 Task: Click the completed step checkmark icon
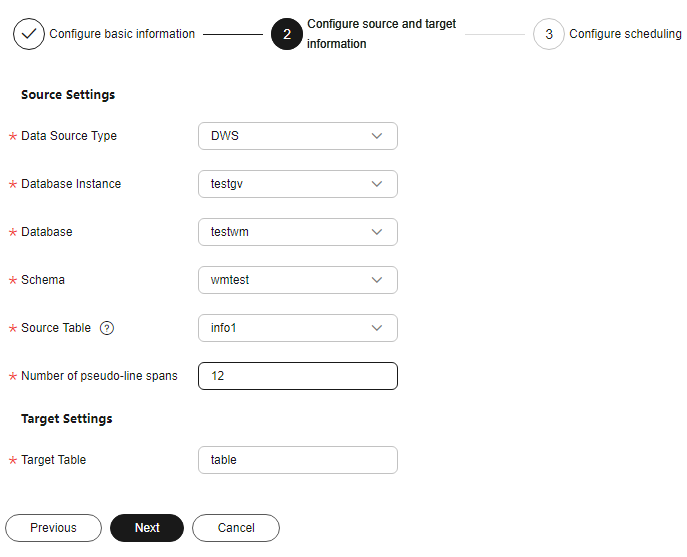[29, 34]
